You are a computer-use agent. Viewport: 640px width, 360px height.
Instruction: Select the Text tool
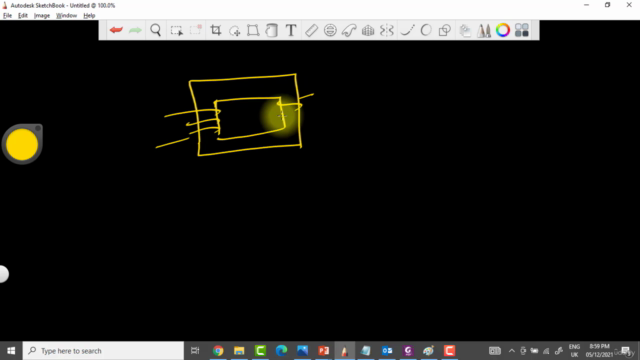(x=291, y=30)
